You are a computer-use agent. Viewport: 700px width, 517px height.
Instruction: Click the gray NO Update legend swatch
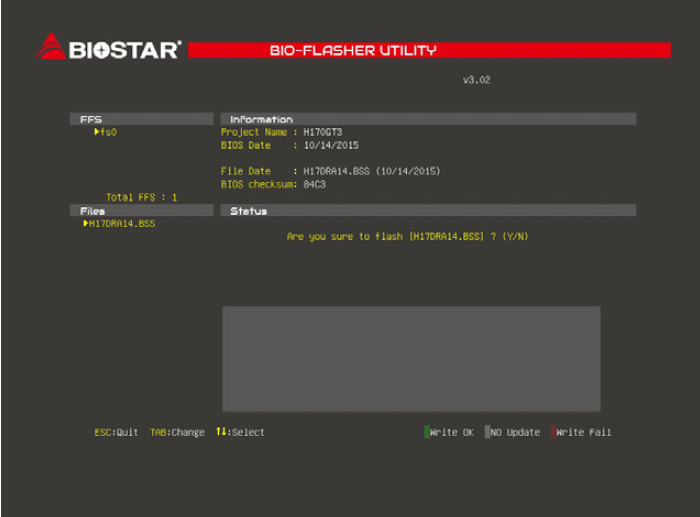(x=488, y=432)
